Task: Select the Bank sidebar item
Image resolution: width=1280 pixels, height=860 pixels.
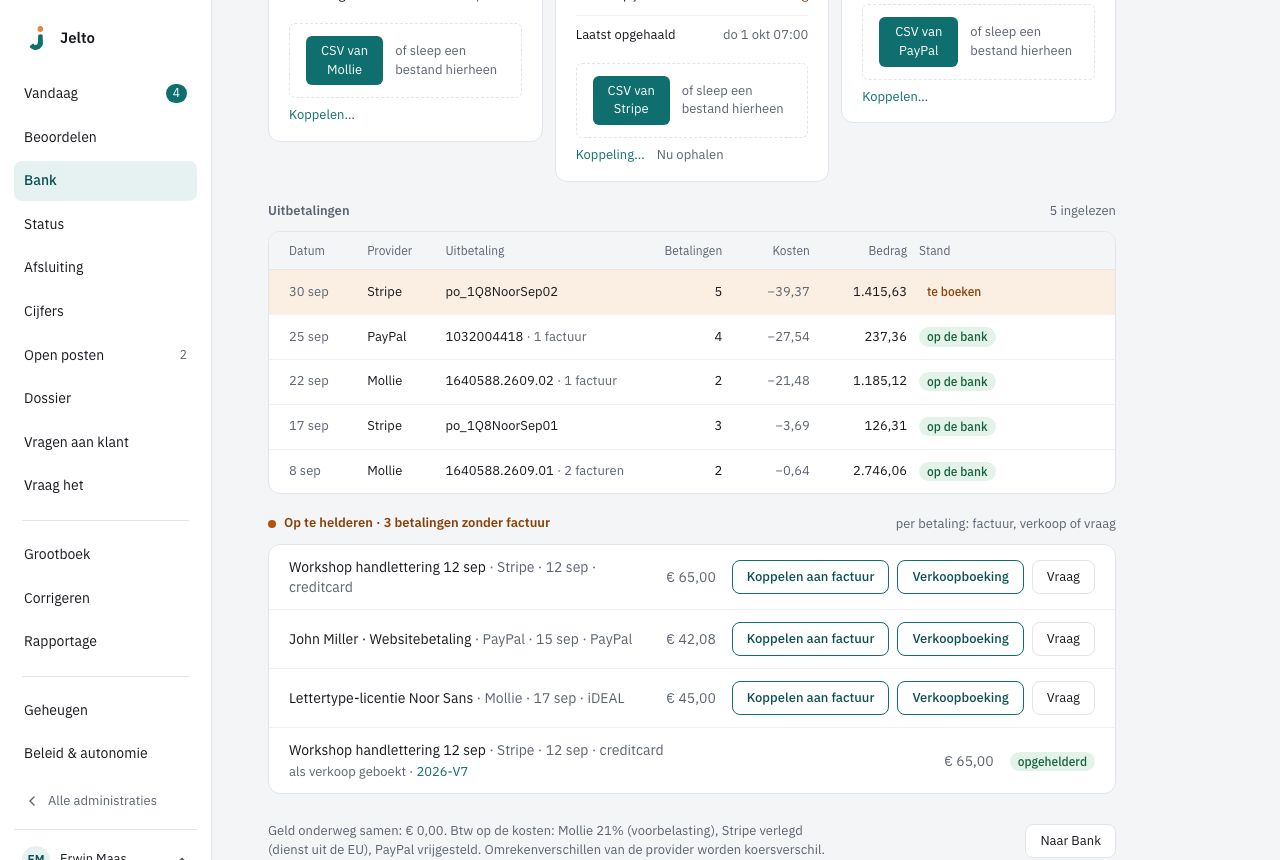Action: pyautogui.click(x=105, y=181)
